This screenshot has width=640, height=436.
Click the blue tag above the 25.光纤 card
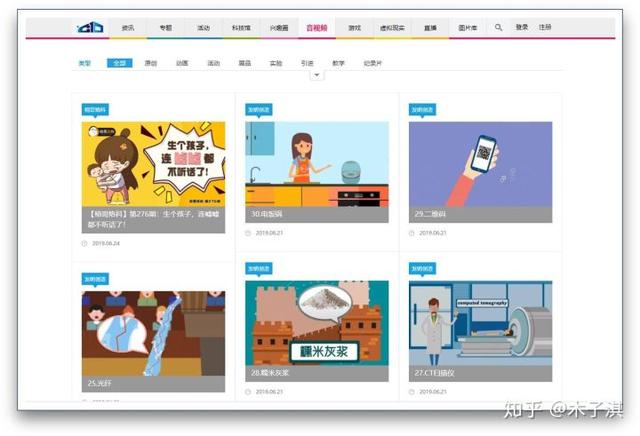tap(95, 279)
